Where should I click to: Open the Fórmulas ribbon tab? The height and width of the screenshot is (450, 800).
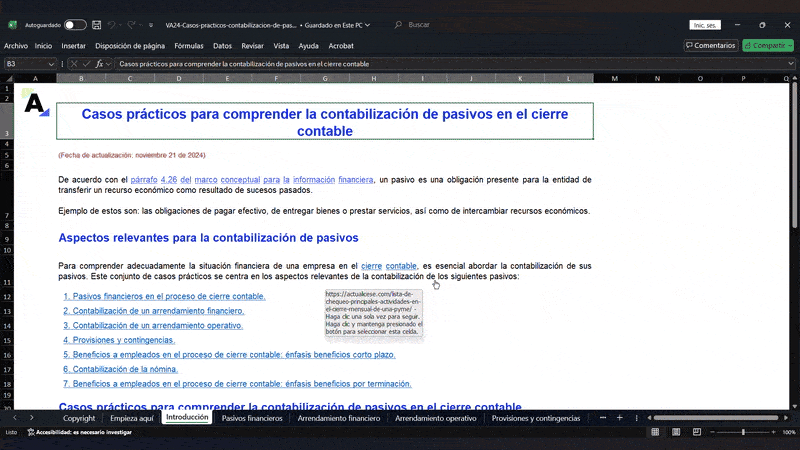(188, 45)
